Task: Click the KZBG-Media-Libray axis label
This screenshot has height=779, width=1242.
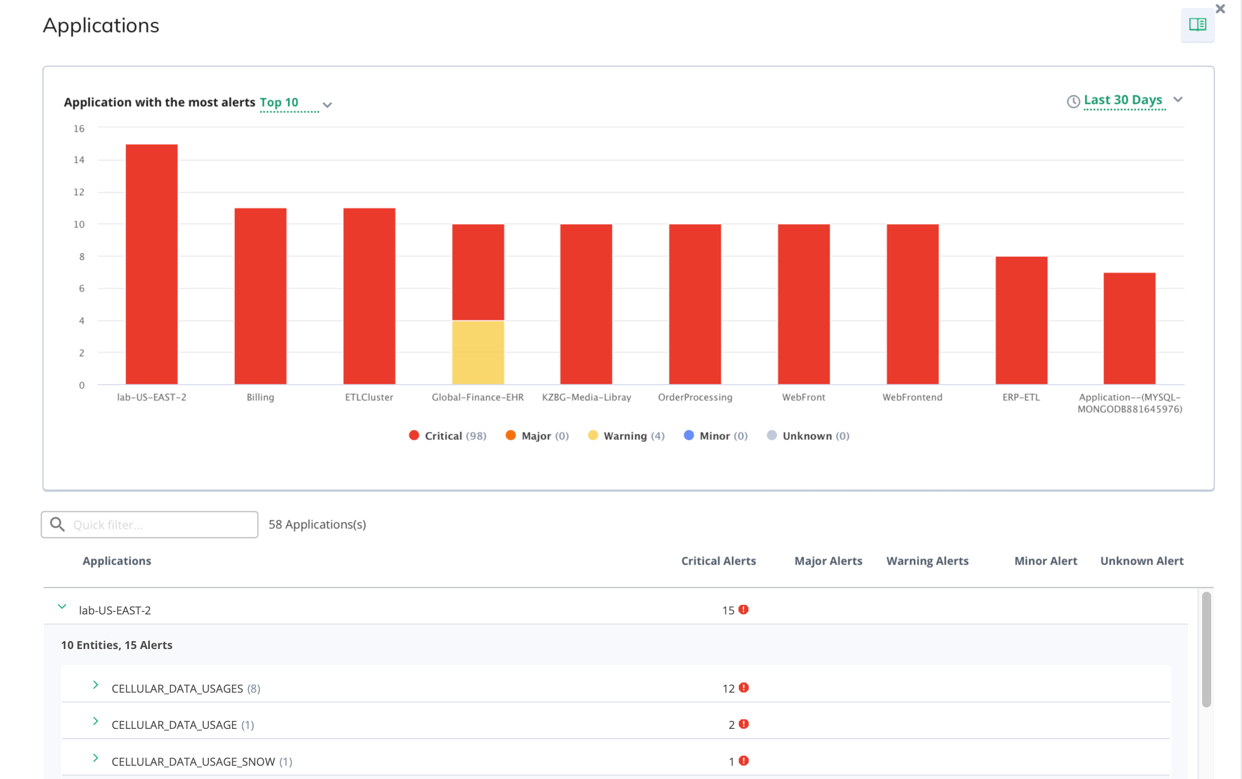Action: [x=587, y=397]
